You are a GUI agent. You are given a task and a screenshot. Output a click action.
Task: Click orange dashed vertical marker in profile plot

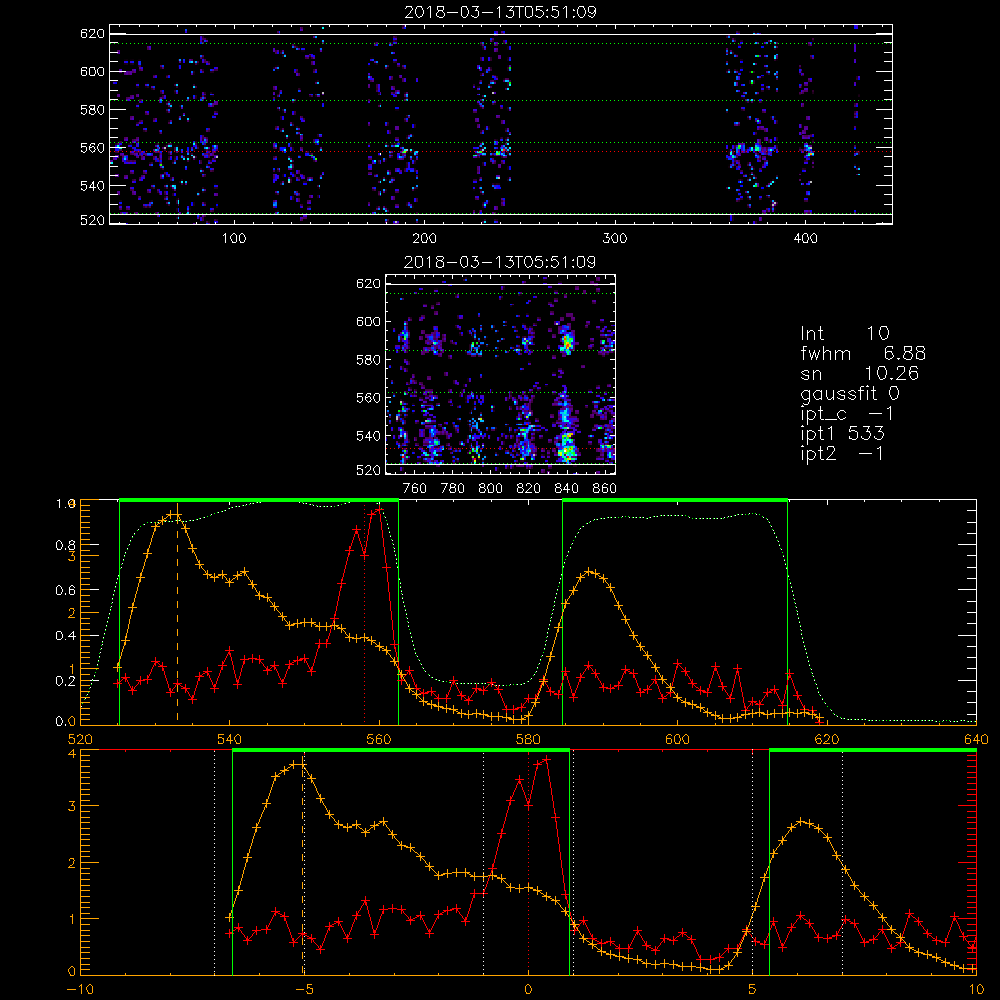point(177,615)
